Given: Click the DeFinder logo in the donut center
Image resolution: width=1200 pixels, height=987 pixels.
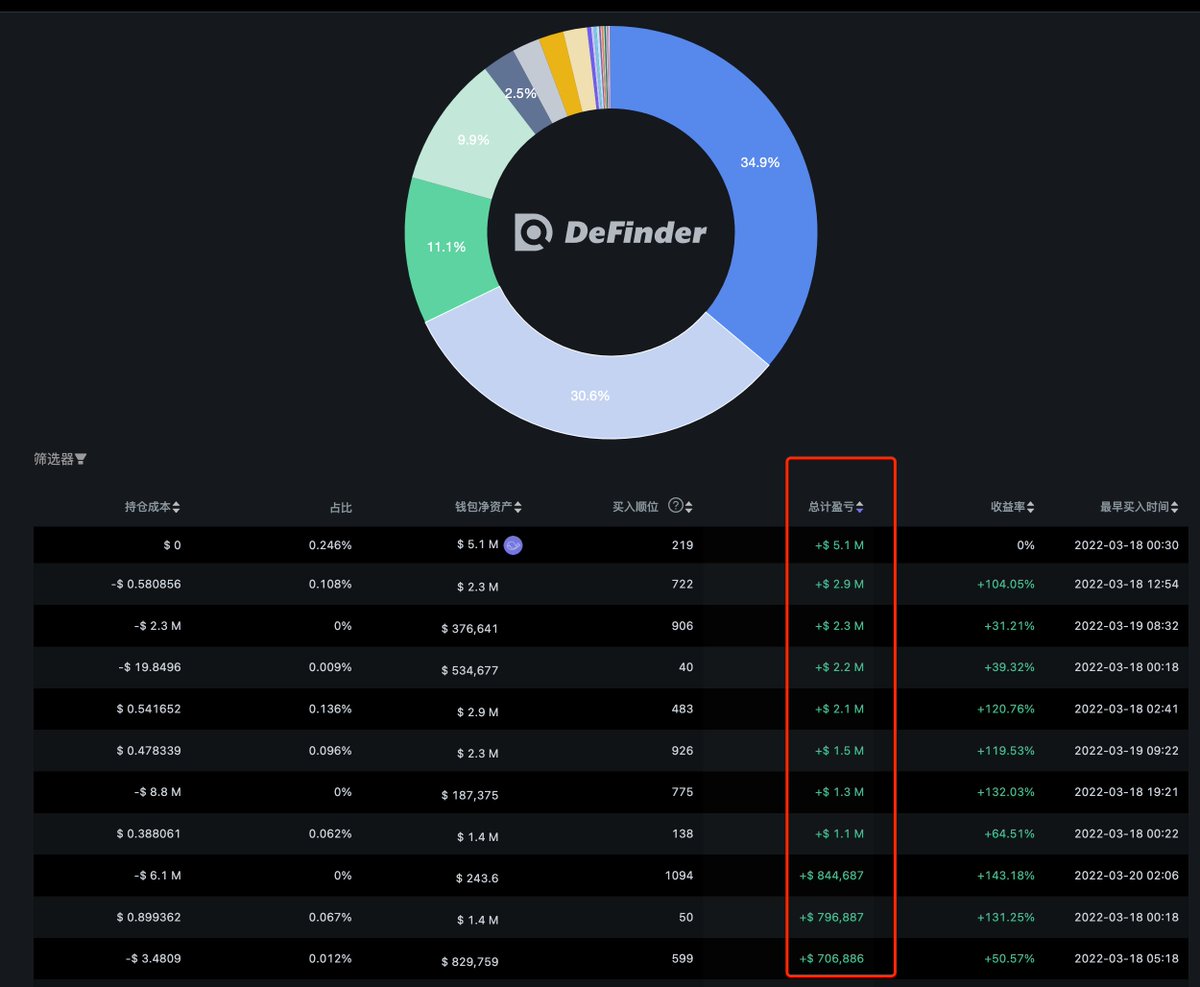Looking at the screenshot, I should pyautogui.click(x=610, y=233).
